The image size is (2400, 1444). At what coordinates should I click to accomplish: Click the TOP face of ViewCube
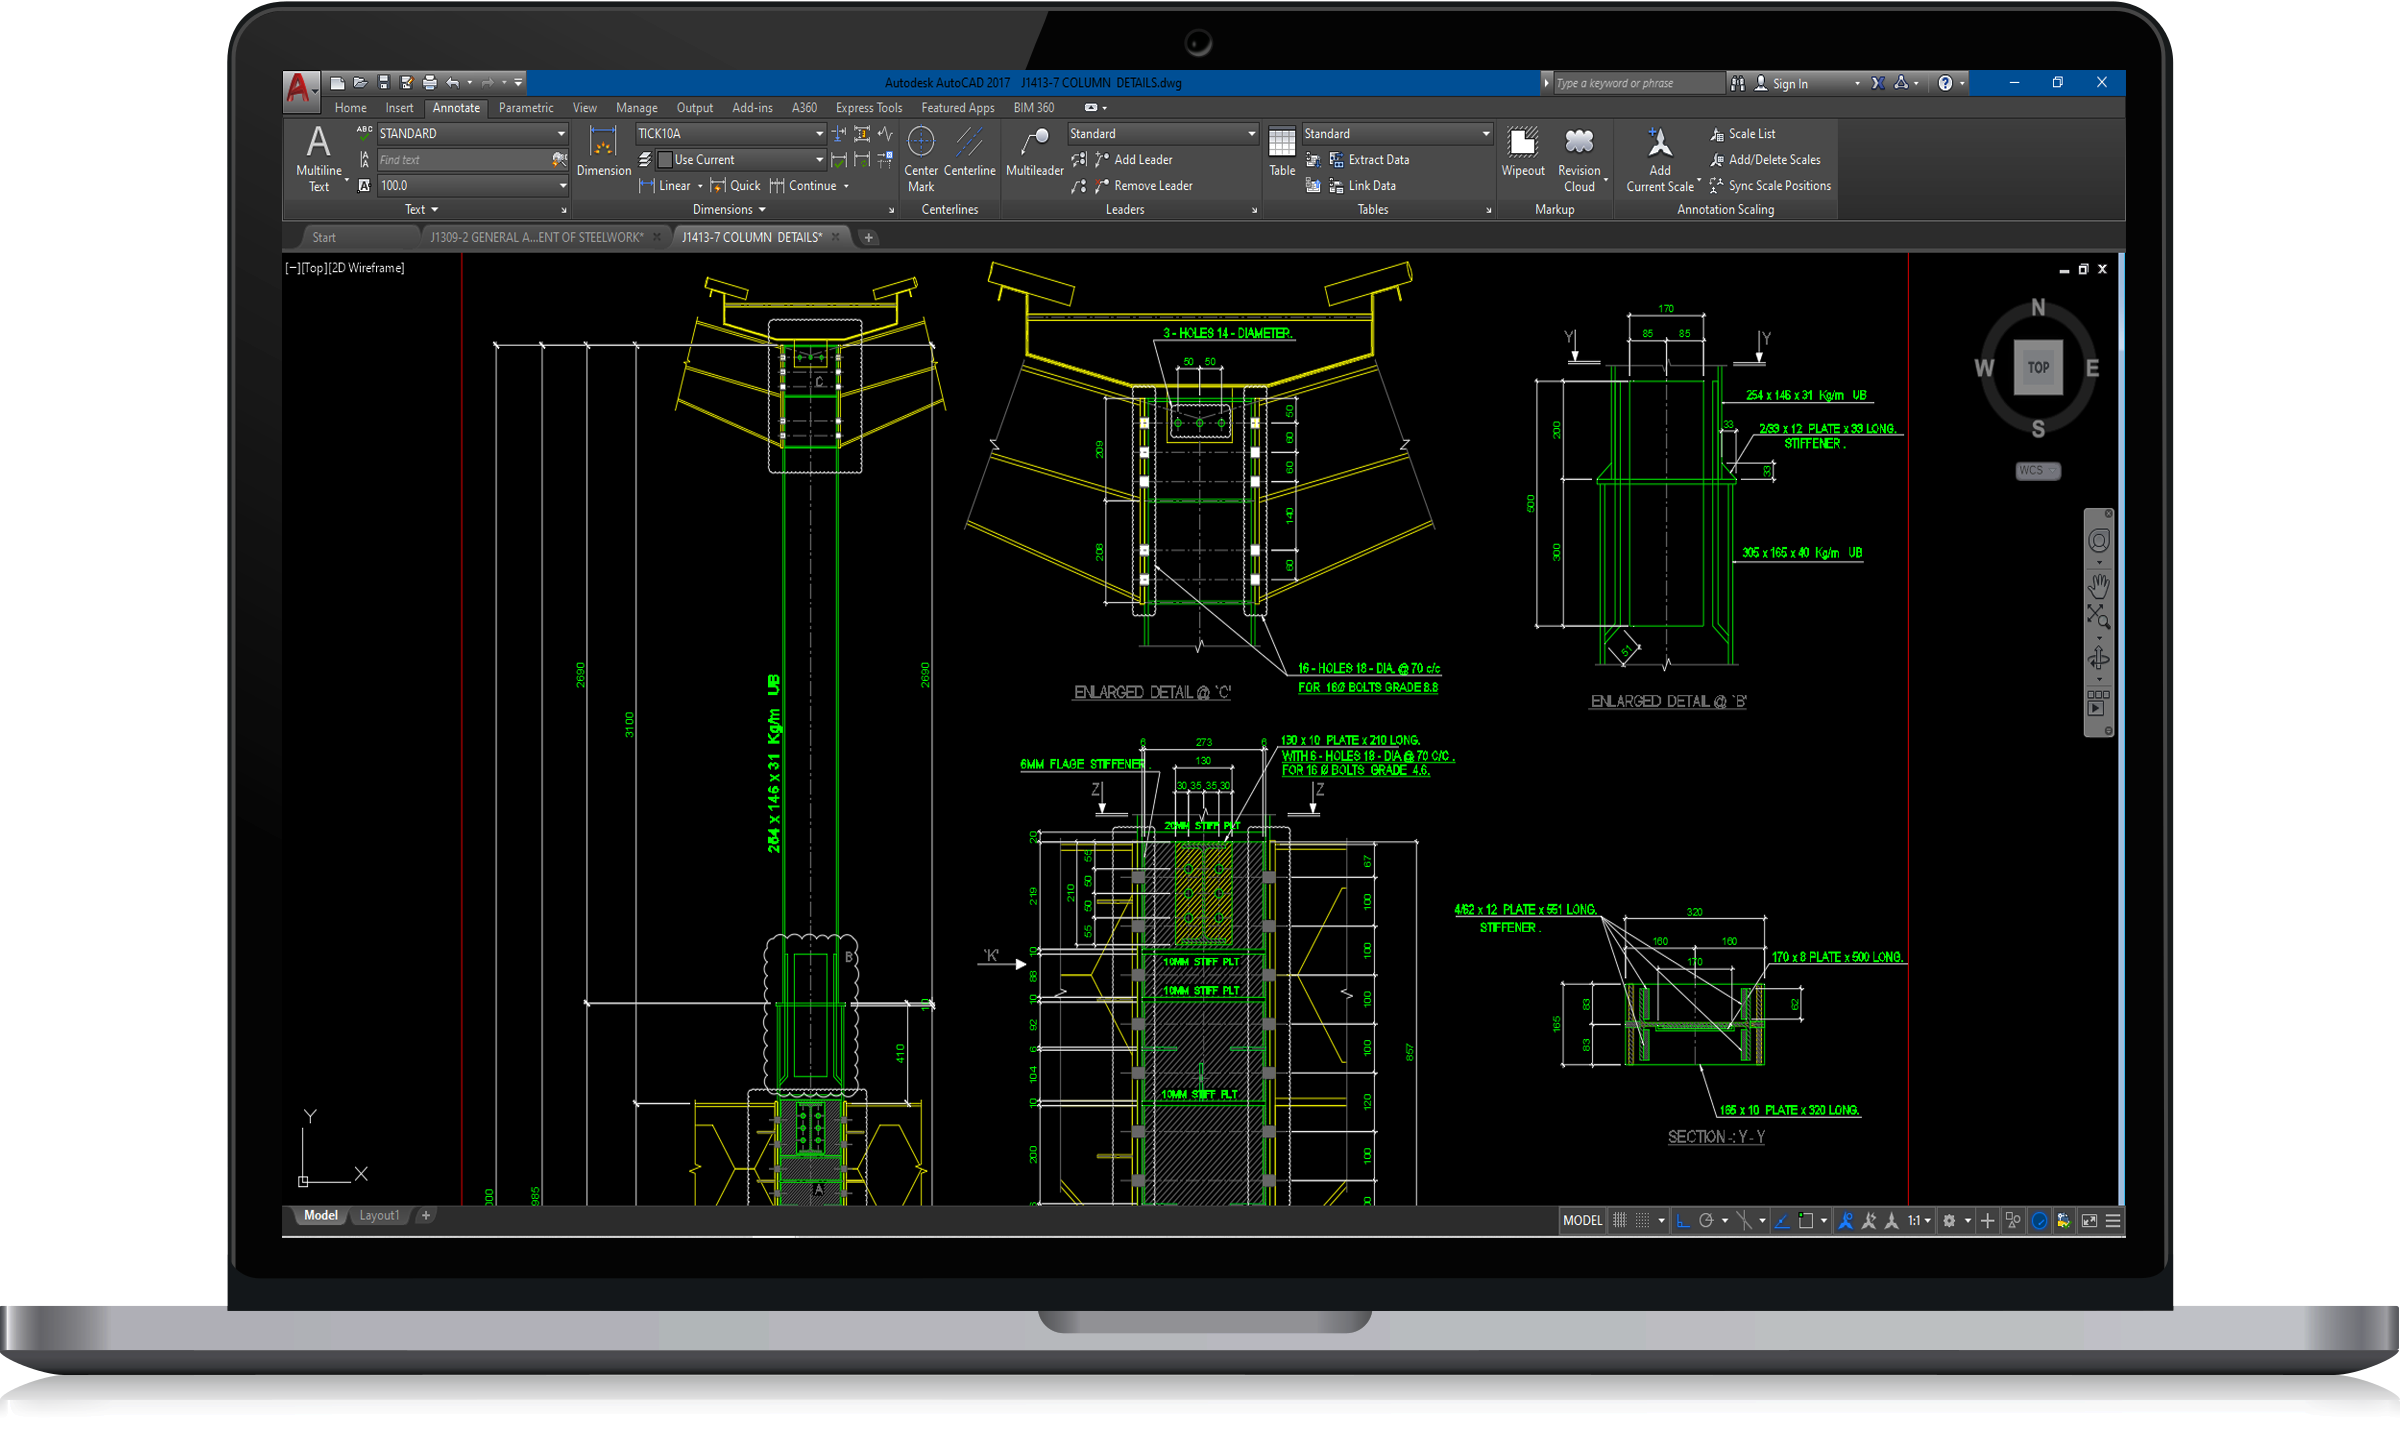(2037, 368)
